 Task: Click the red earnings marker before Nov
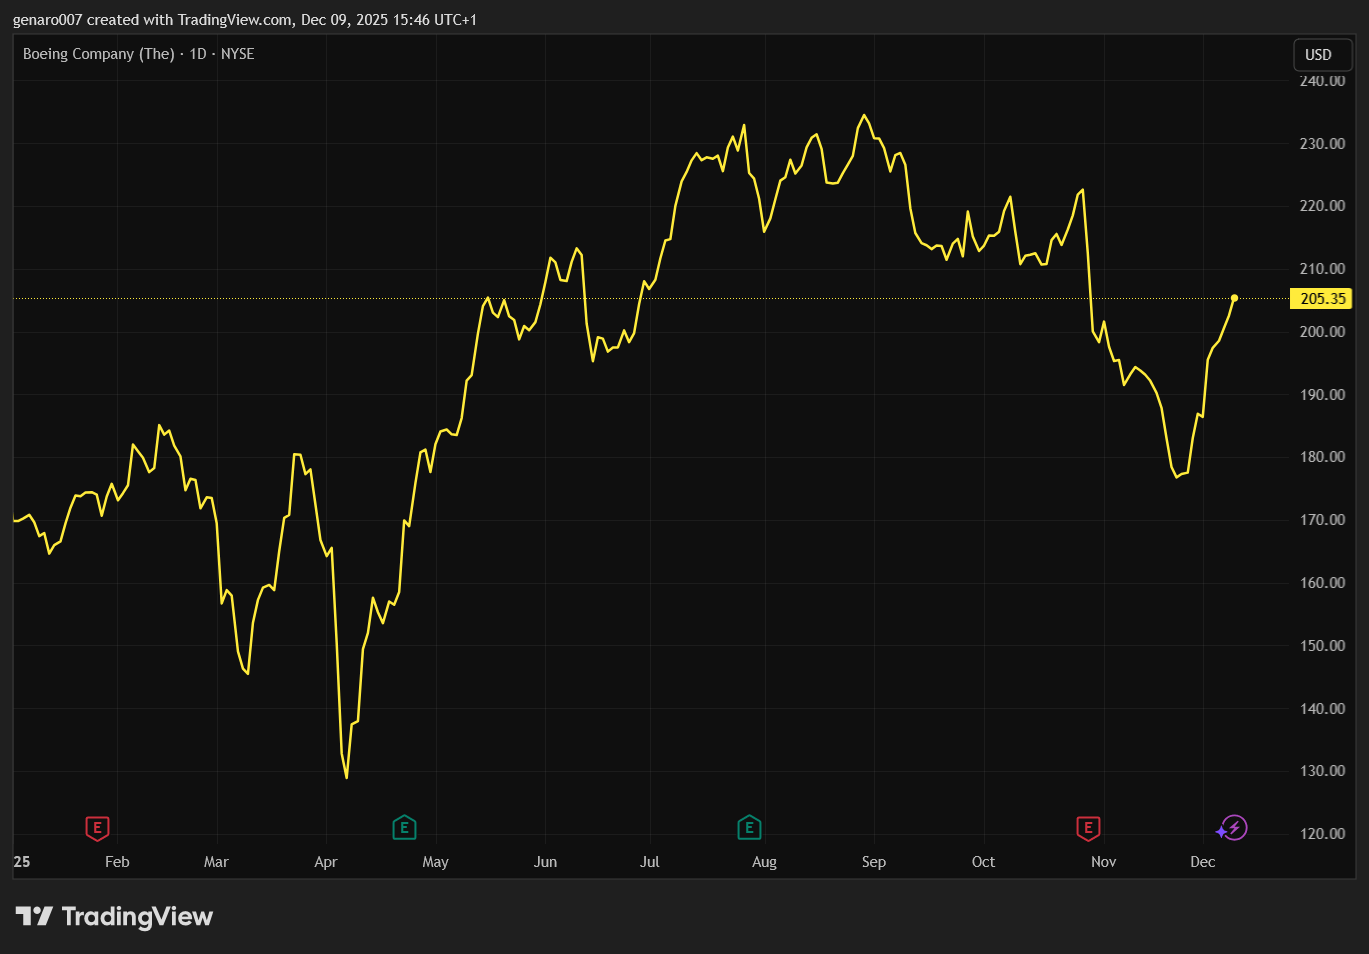[1088, 828]
